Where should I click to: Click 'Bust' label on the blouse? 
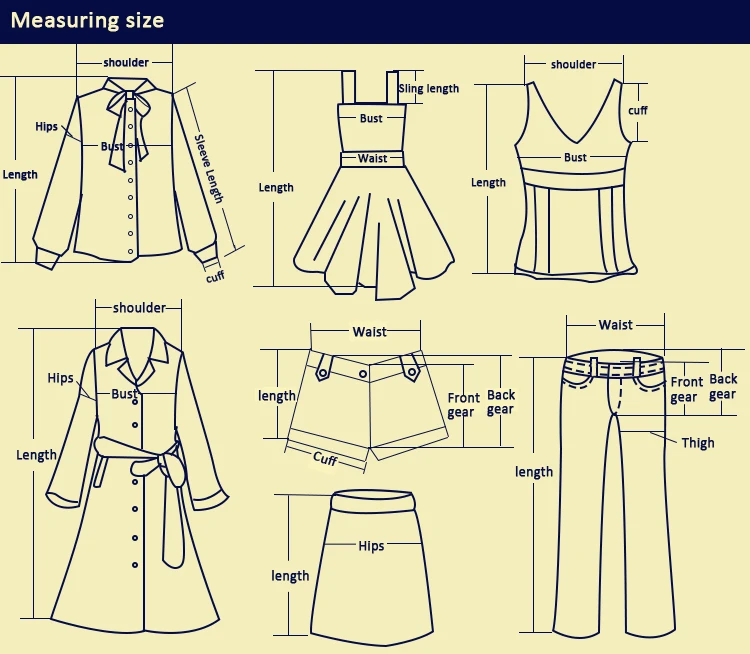[x=112, y=146]
